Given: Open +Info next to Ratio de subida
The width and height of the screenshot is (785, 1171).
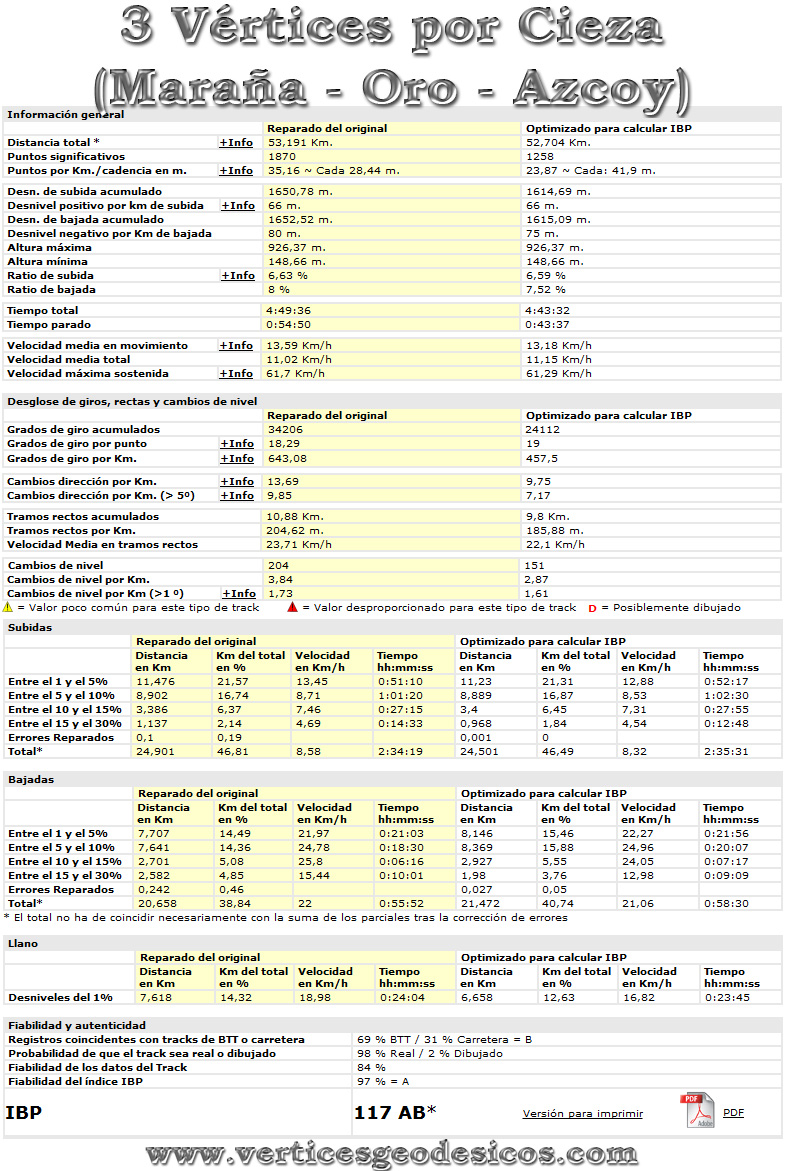Looking at the screenshot, I should pos(238,276).
